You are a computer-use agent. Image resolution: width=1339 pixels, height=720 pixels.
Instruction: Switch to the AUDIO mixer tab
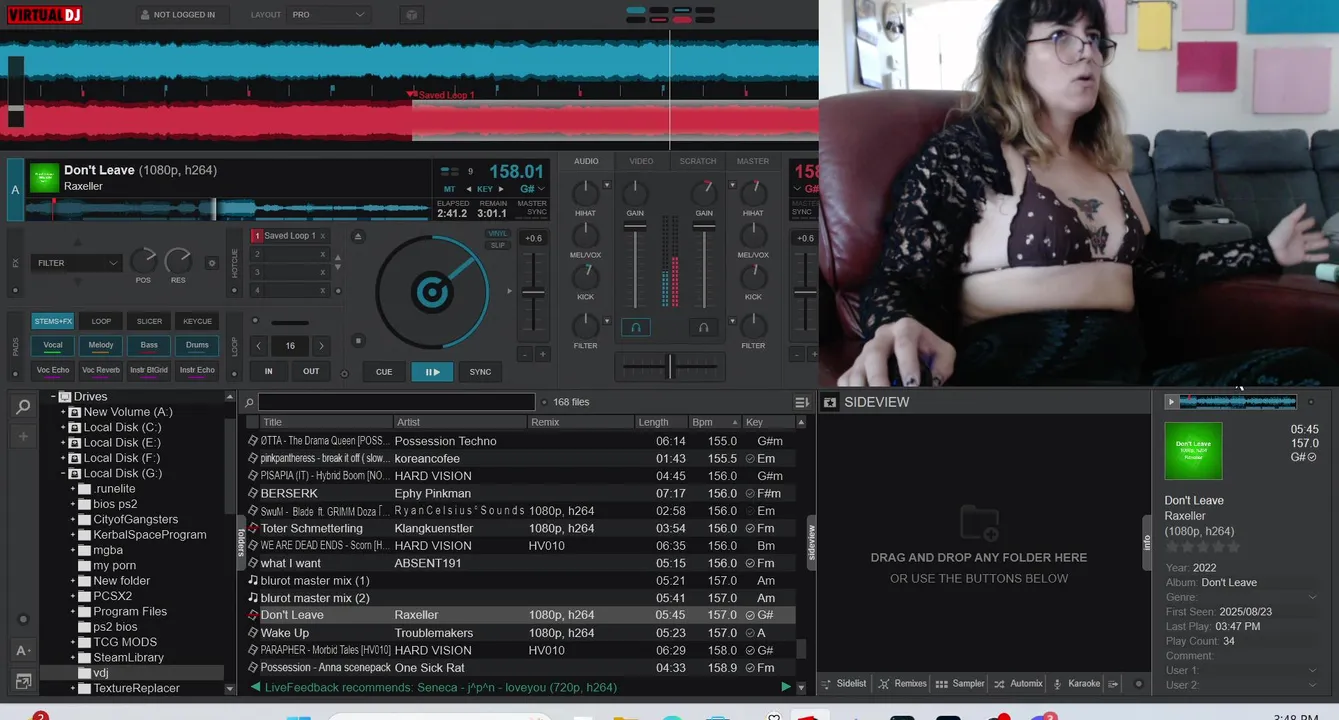tap(586, 161)
